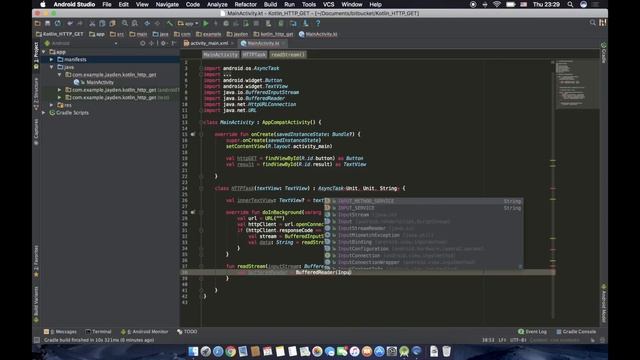The image size is (640, 360).
Task: Switch to the activity_main.xml editor tab
Action: [x=209, y=43]
